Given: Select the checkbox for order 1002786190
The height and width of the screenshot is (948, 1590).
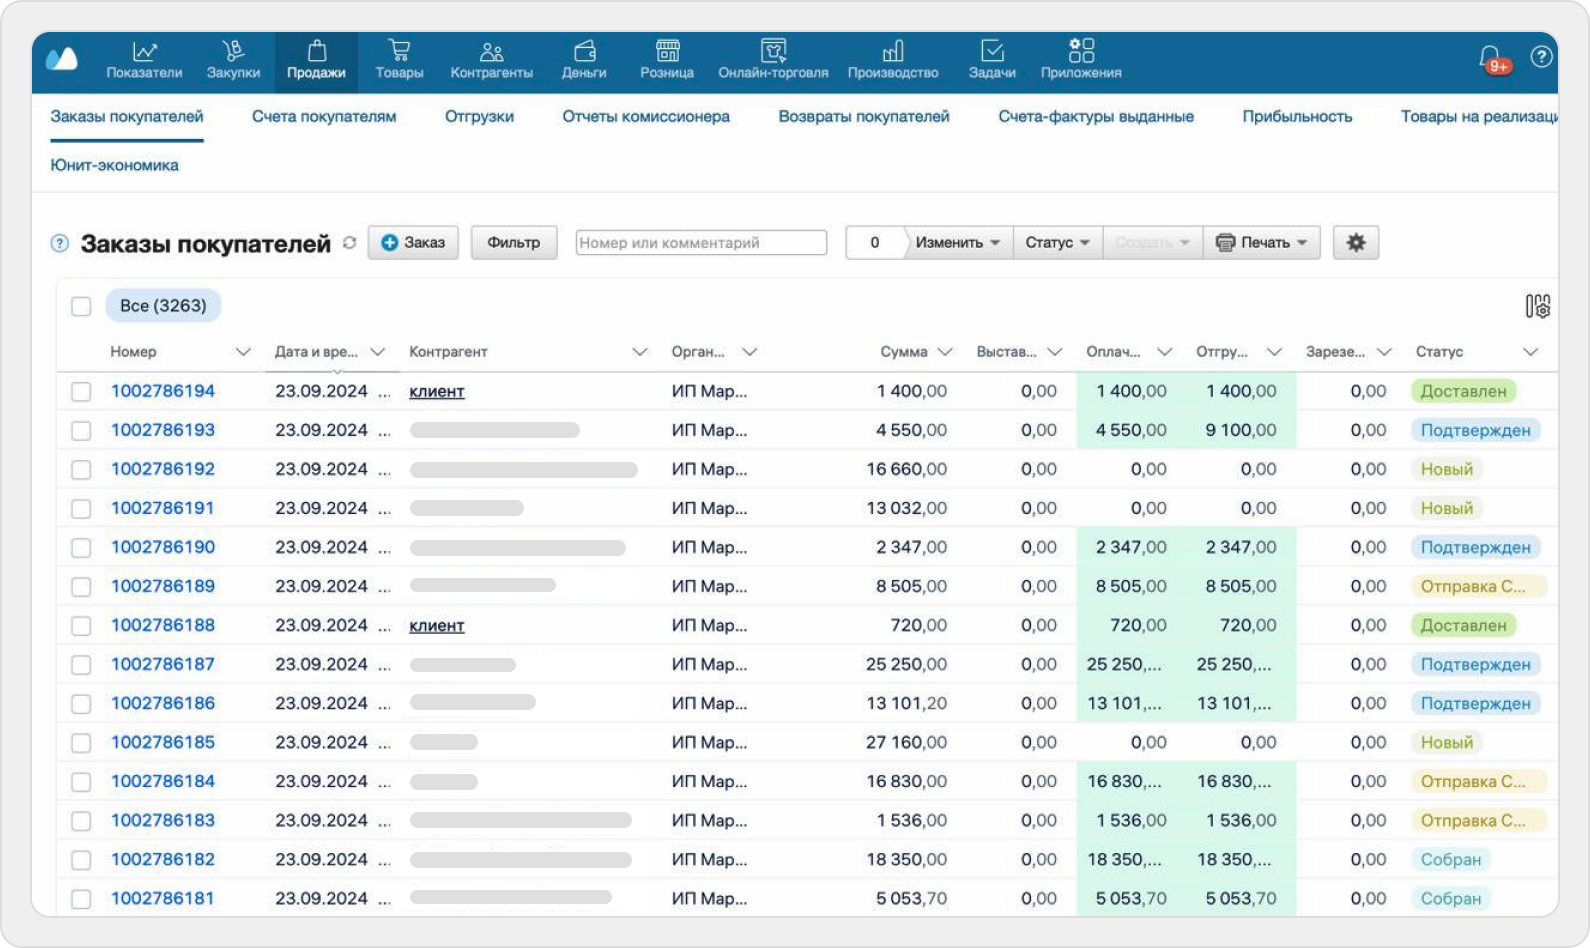Looking at the screenshot, I should tap(81, 548).
